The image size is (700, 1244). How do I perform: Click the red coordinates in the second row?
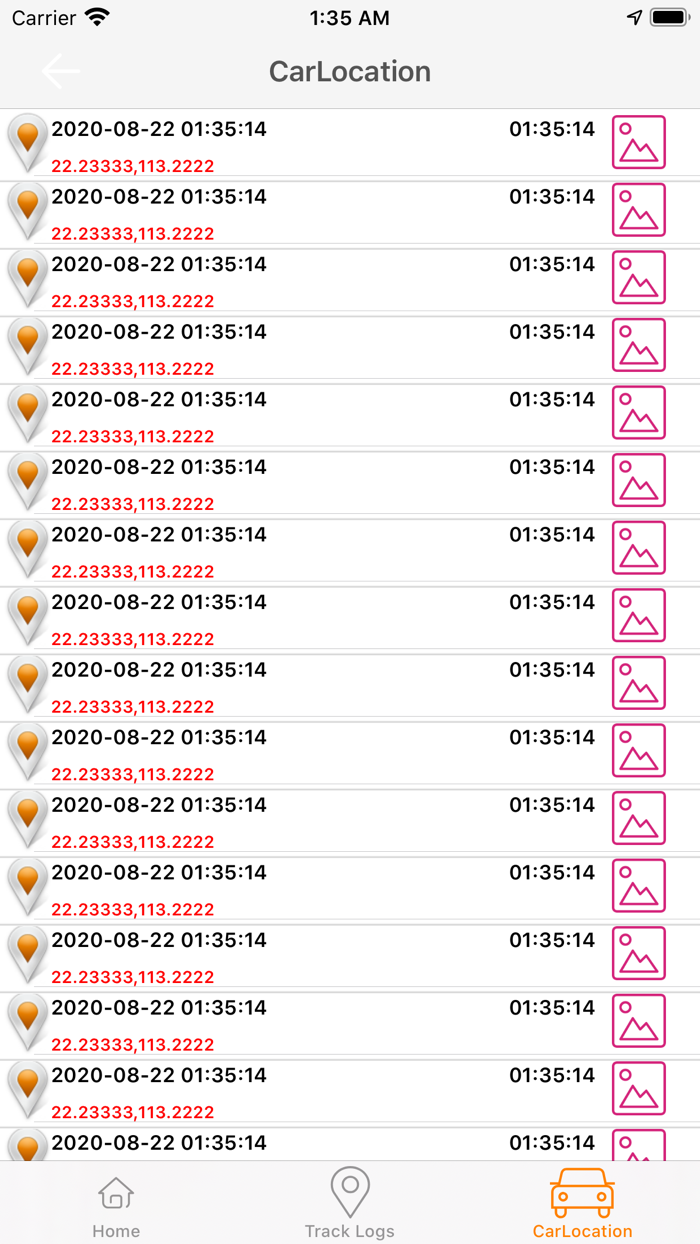[x=133, y=234]
